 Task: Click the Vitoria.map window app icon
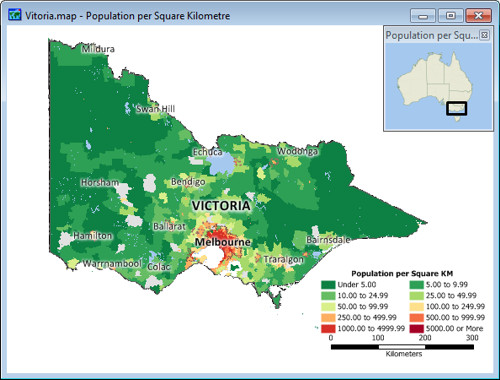(x=14, y=15)
